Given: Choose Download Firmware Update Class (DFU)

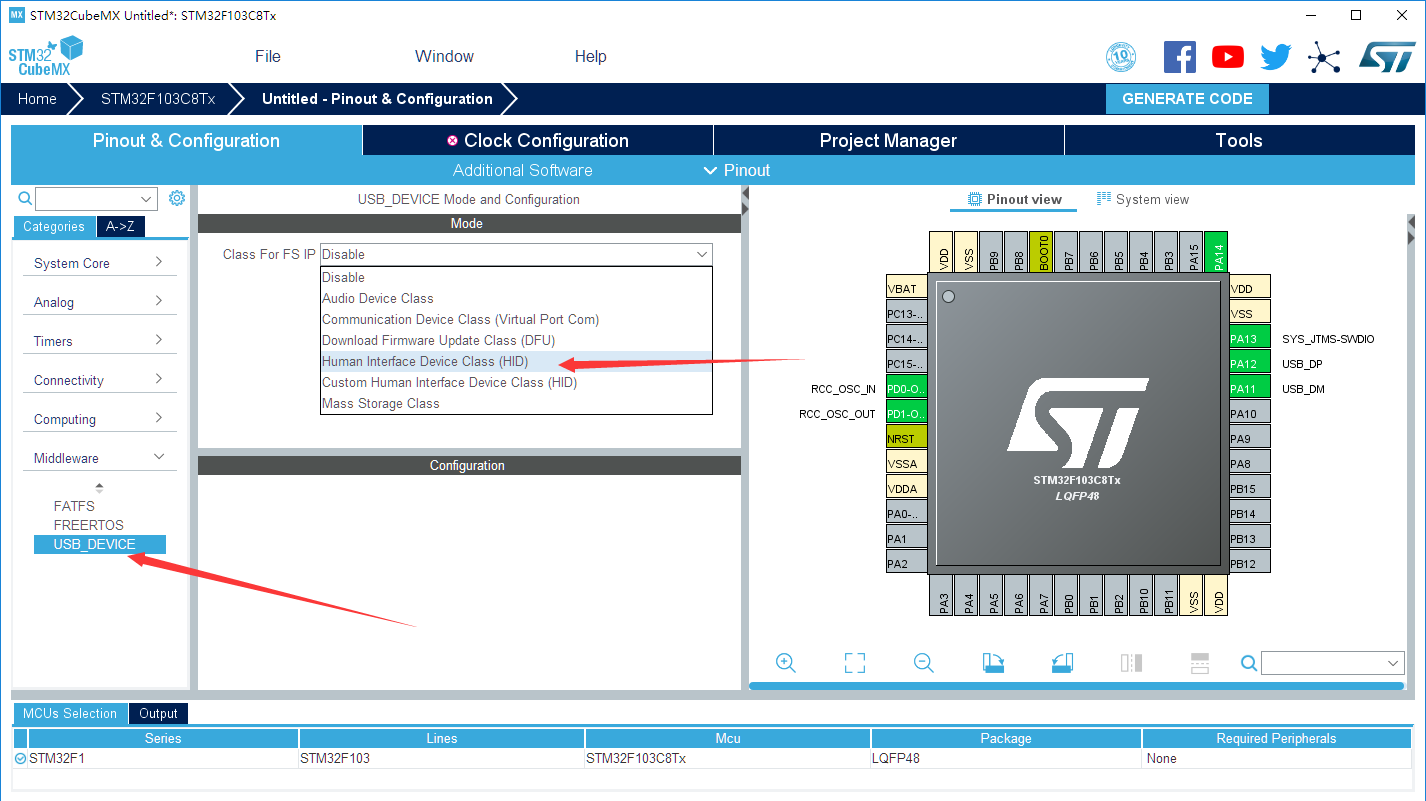Looking at the screenshot, I should click(516, 340).
